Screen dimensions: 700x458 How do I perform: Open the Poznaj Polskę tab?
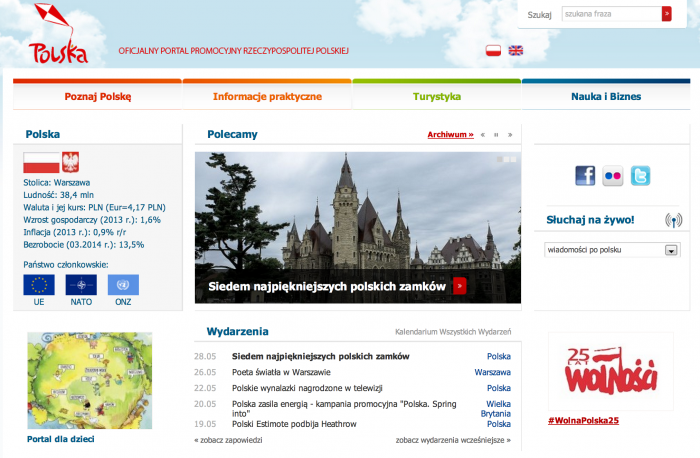coord(98,96)
